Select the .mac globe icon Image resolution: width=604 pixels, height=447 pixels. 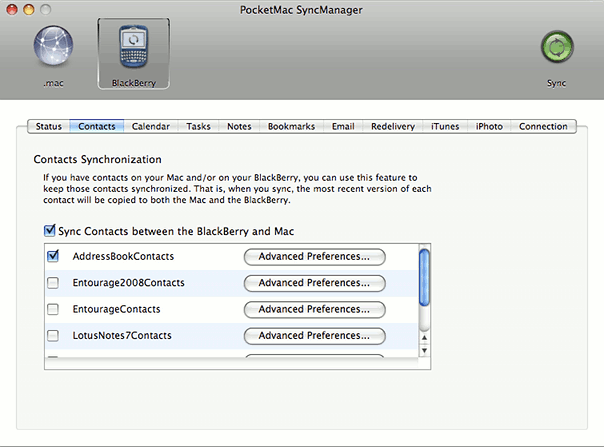[x=54, y=46]
